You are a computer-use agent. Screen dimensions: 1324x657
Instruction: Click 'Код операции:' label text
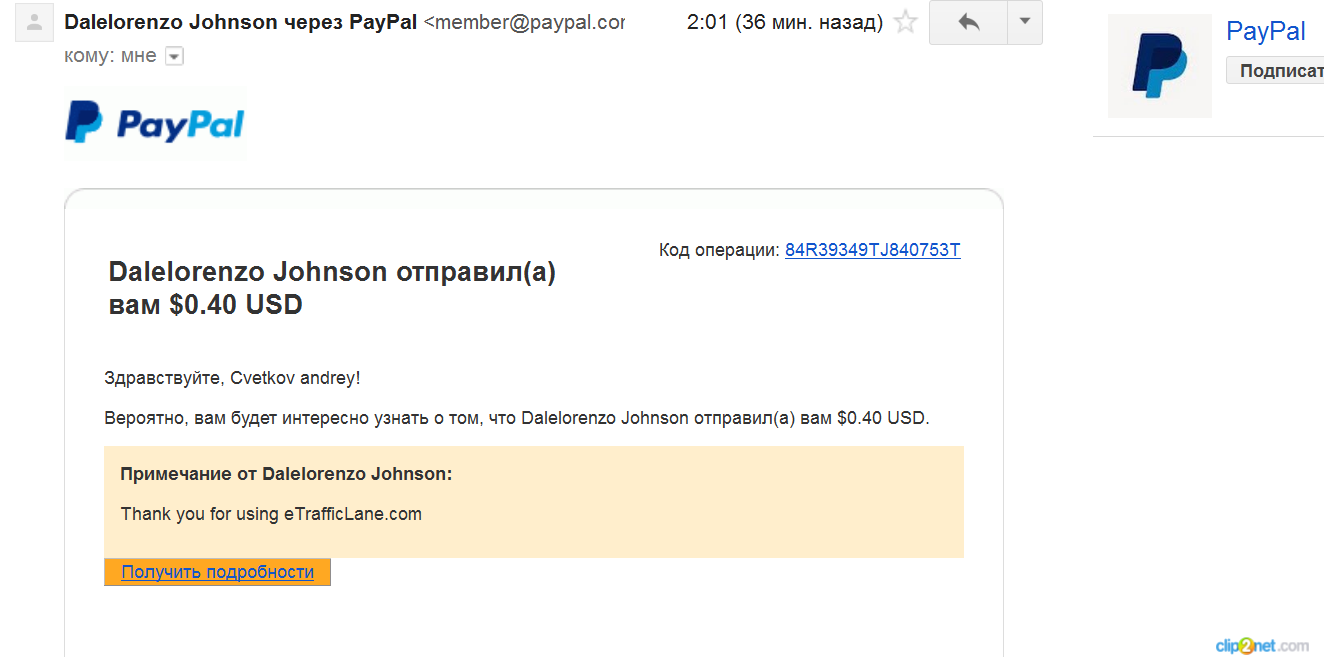coord(719,250)
